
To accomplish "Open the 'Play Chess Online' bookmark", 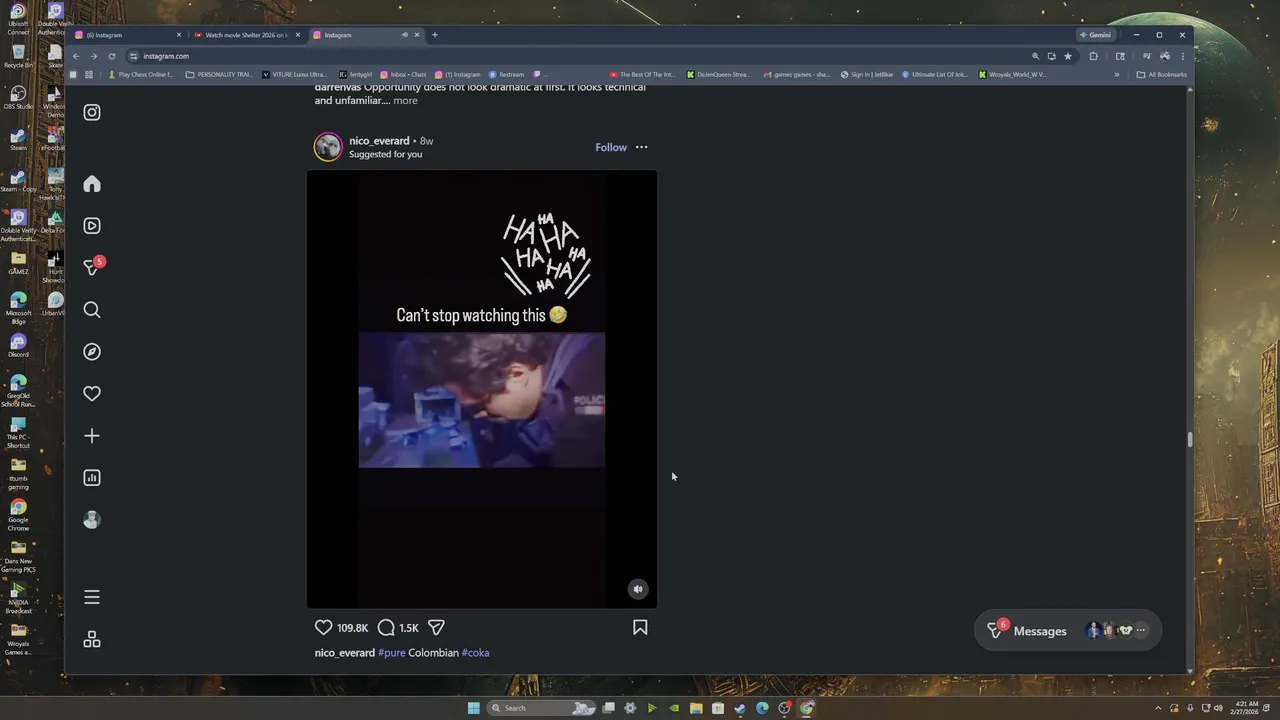I will 140,74.
